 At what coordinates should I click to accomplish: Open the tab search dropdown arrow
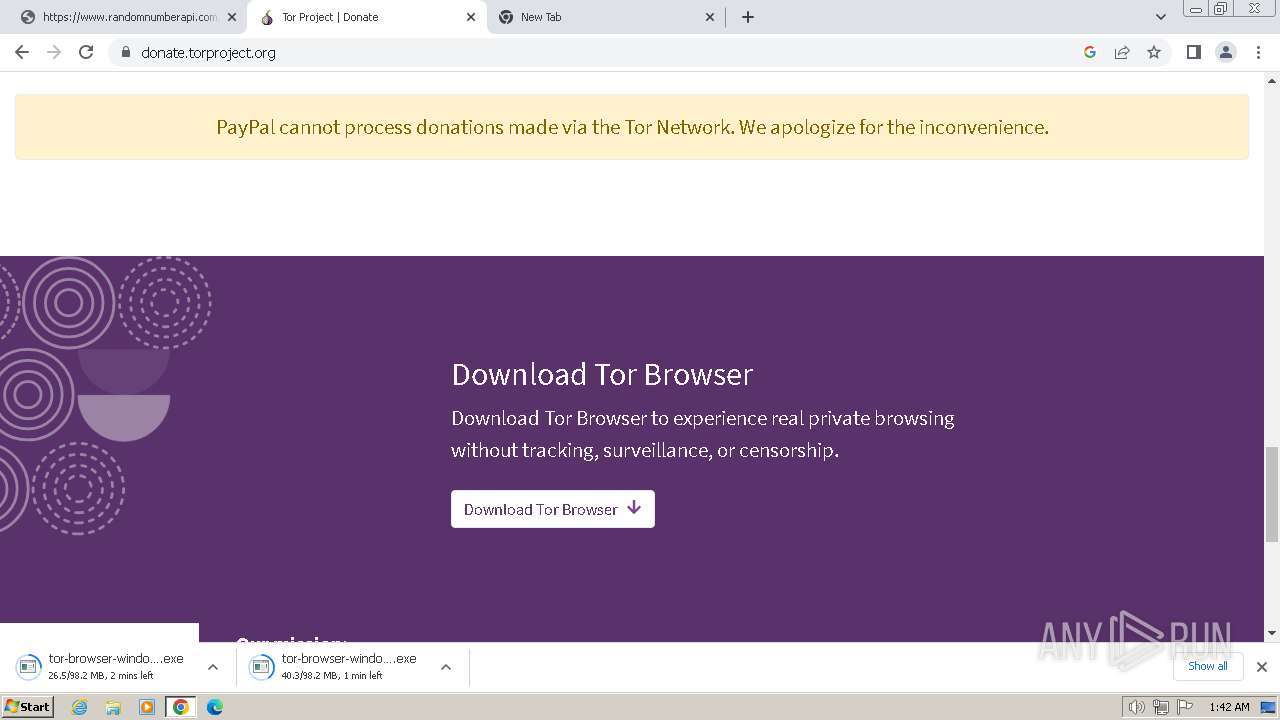(1161, 17)
